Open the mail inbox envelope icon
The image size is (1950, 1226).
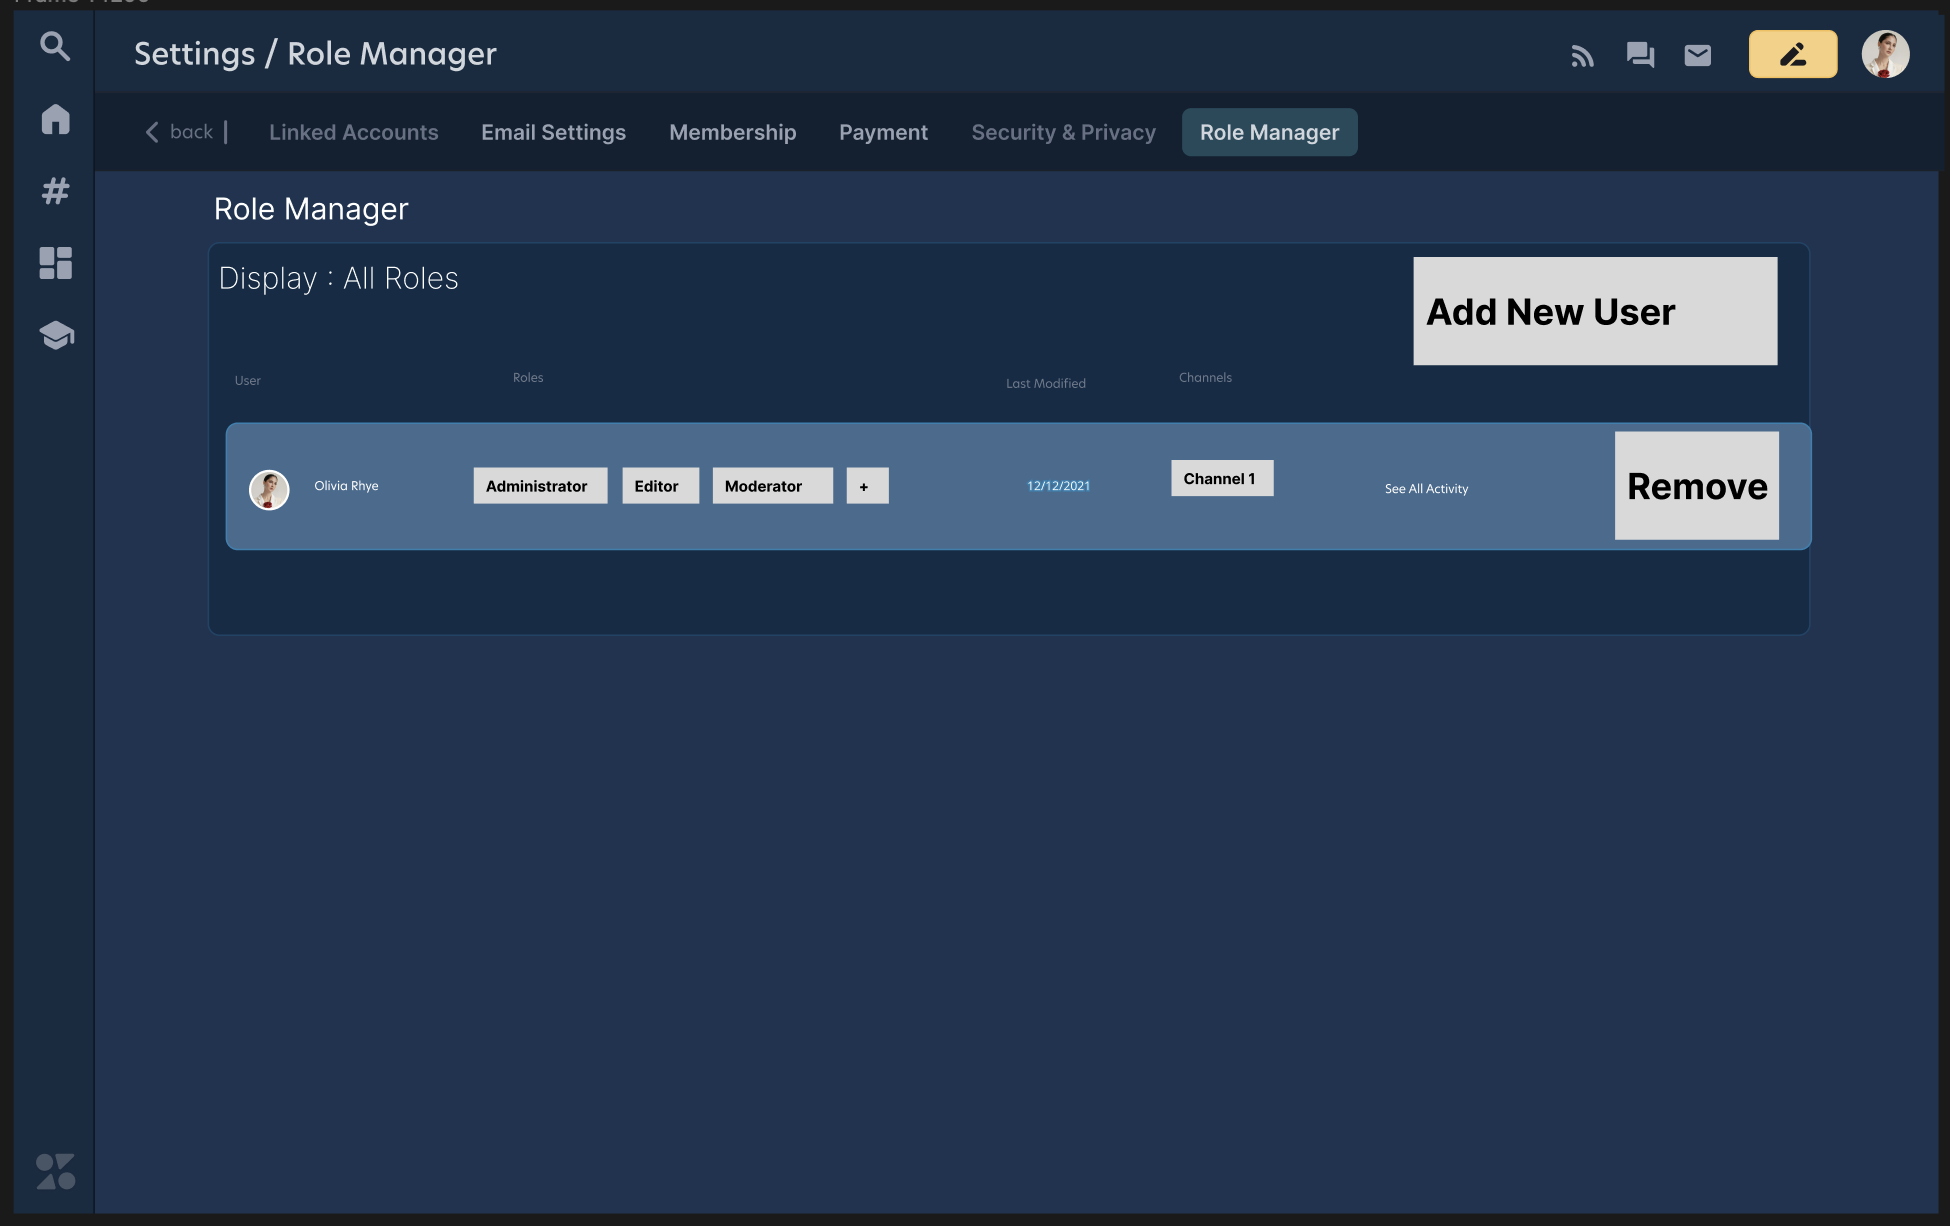[1697, 56]
